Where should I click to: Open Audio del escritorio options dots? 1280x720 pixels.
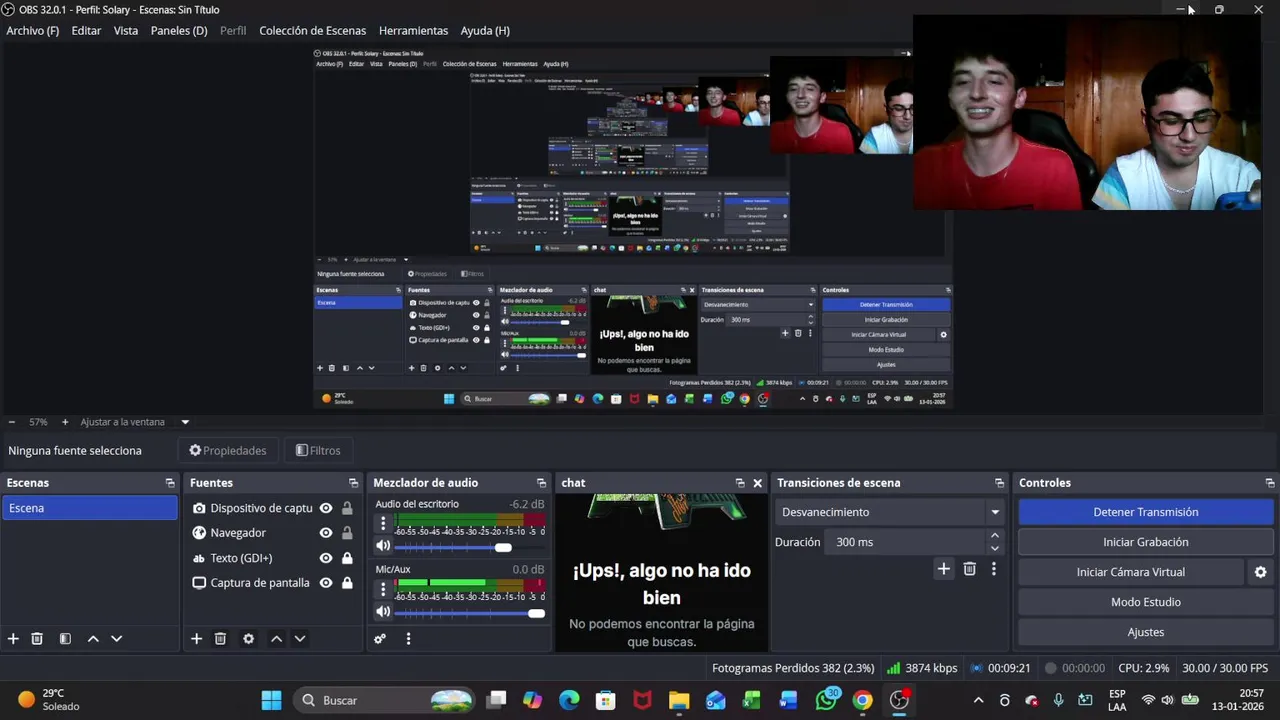click(x=383, y=523)
